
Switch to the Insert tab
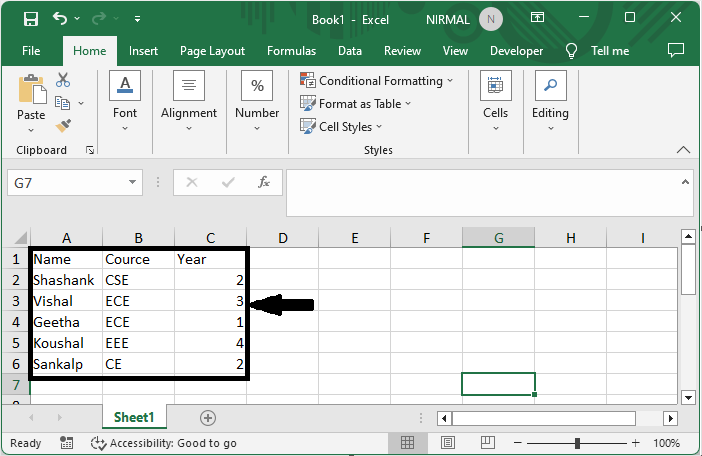click(x=143, y=51)
